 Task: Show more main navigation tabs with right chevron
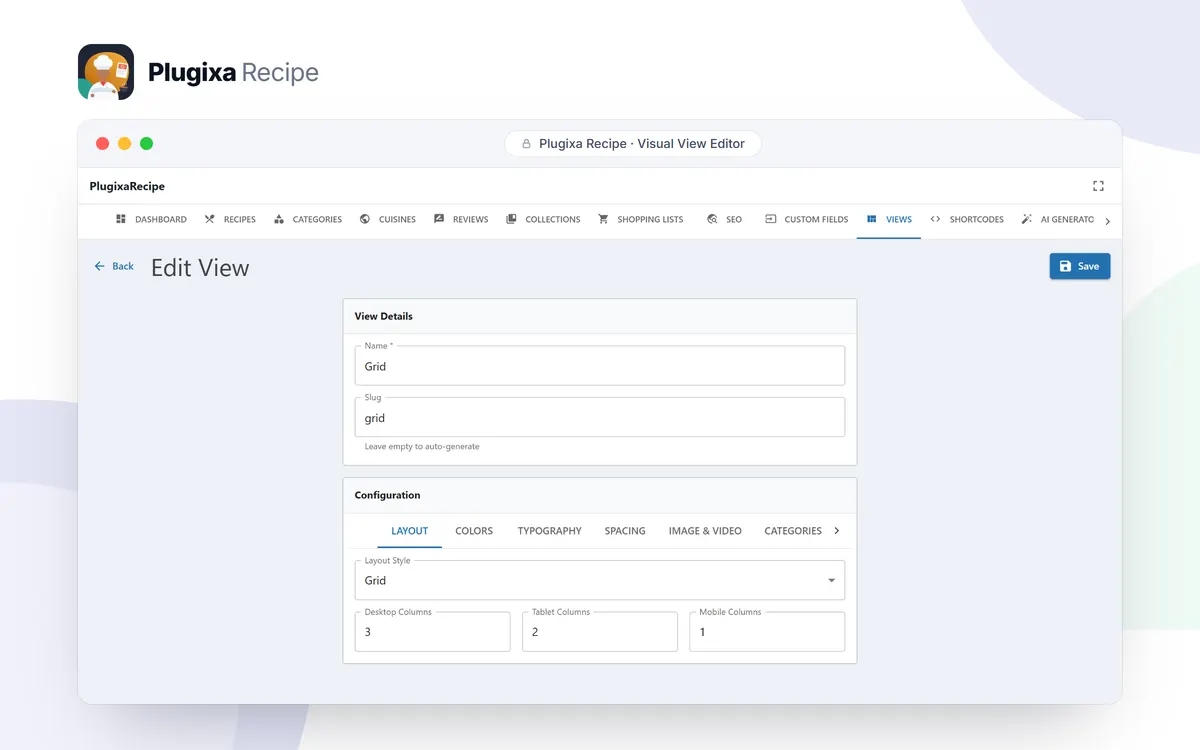click(1107, 220)
